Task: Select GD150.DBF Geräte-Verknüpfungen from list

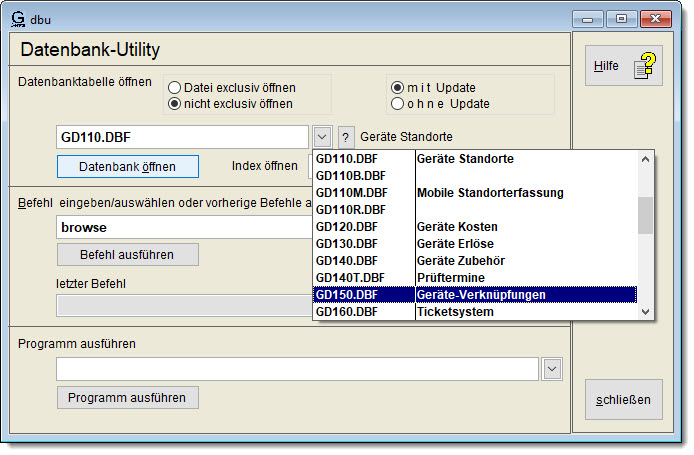Action: (x=475, y=295)
